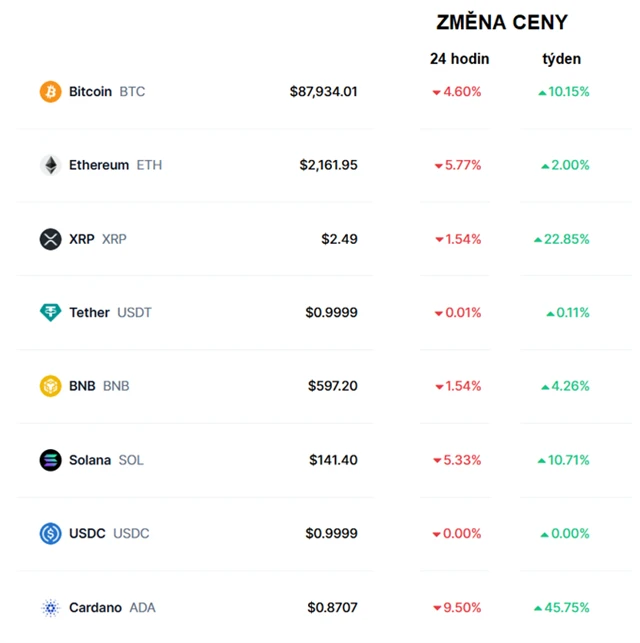Click the USDC blue logo icon

click(x=50, y=534)
